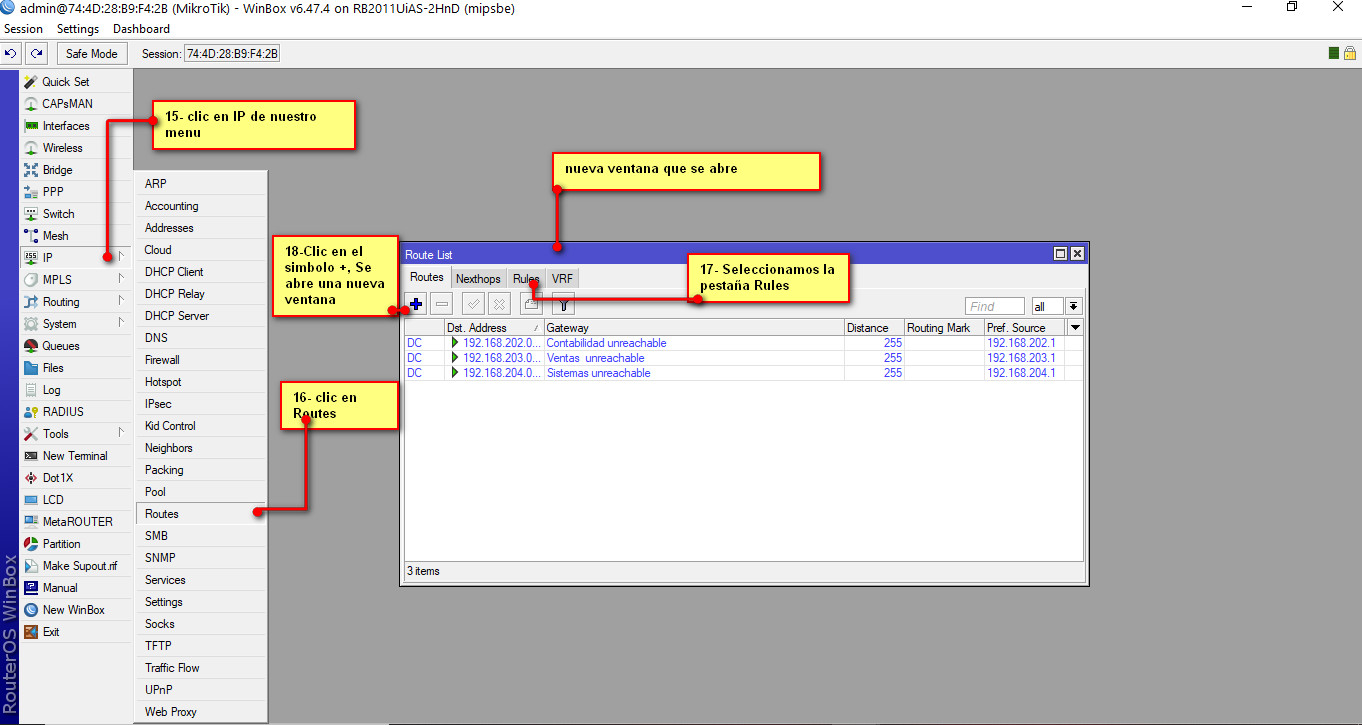Viewport: 1362px width, 725px height.
Task: Click the Comment icon in Route List toolbar
Action: click(531, 305)
